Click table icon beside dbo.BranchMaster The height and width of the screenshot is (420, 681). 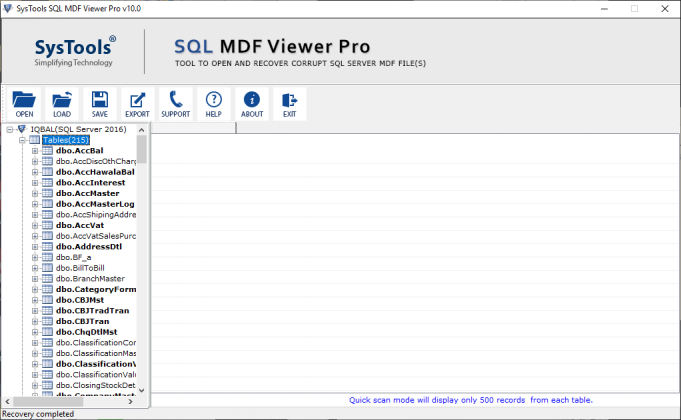point(47,278)
